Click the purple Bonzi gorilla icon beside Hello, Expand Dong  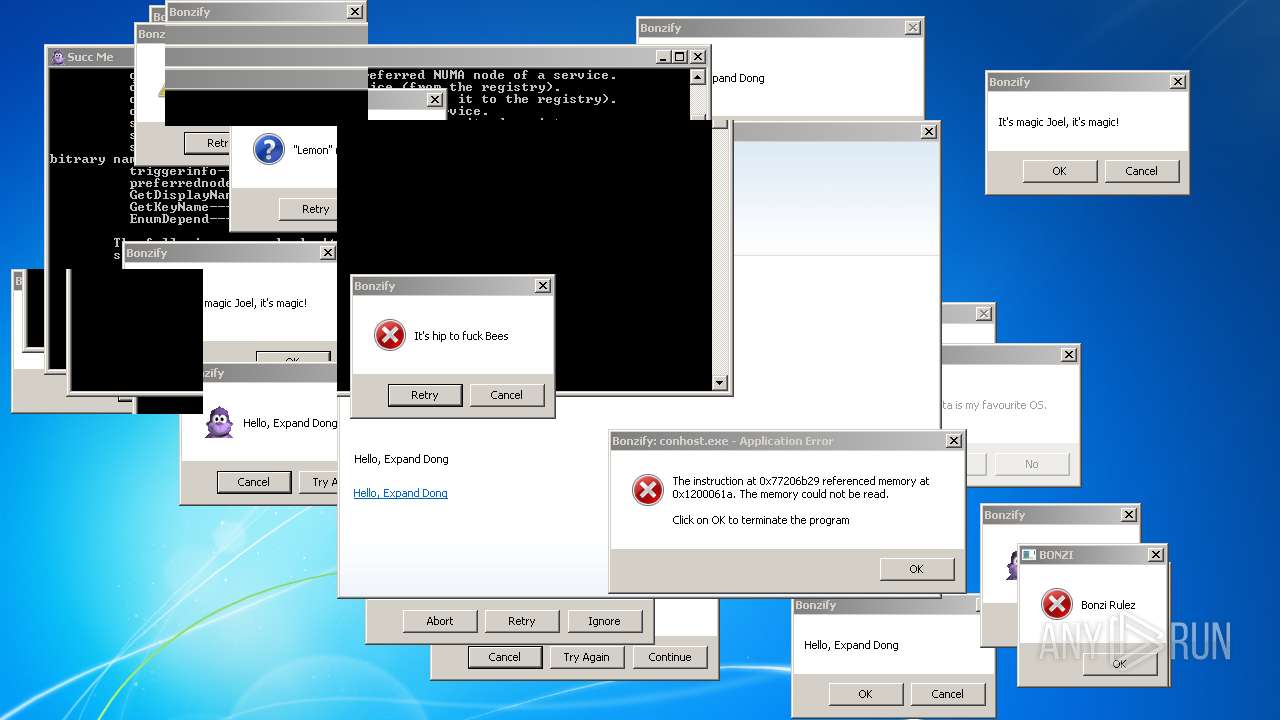point(219,423)
